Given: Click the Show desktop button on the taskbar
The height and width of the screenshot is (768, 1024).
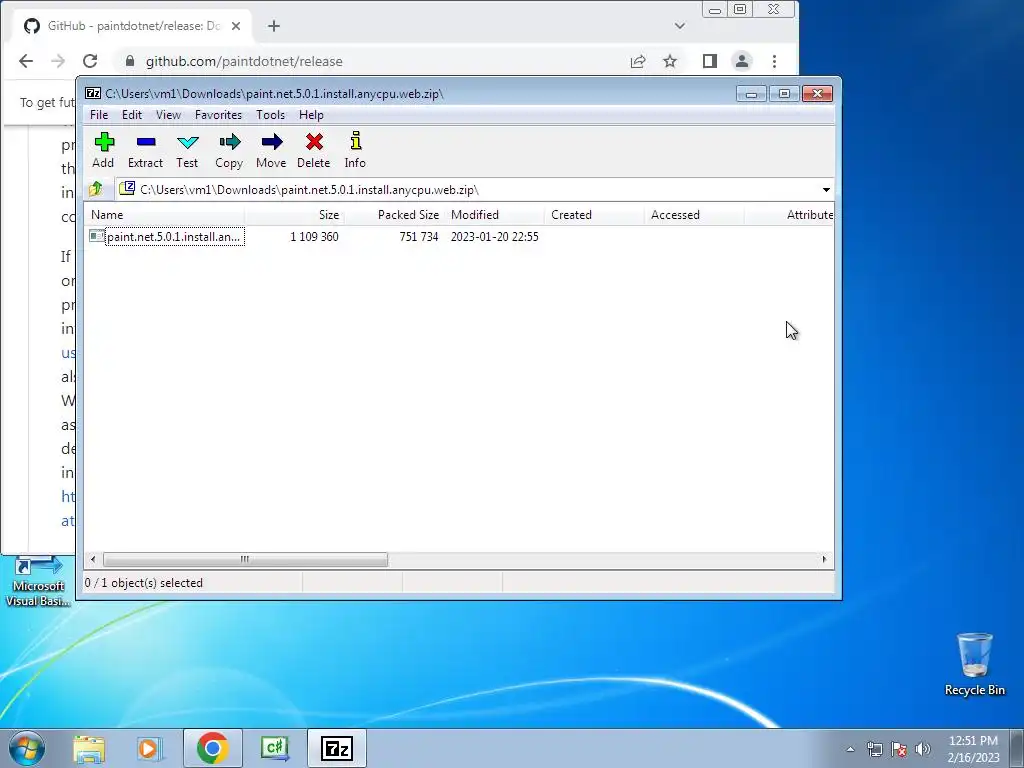Looking at the screenshot, I should (x=1017, y=748).
